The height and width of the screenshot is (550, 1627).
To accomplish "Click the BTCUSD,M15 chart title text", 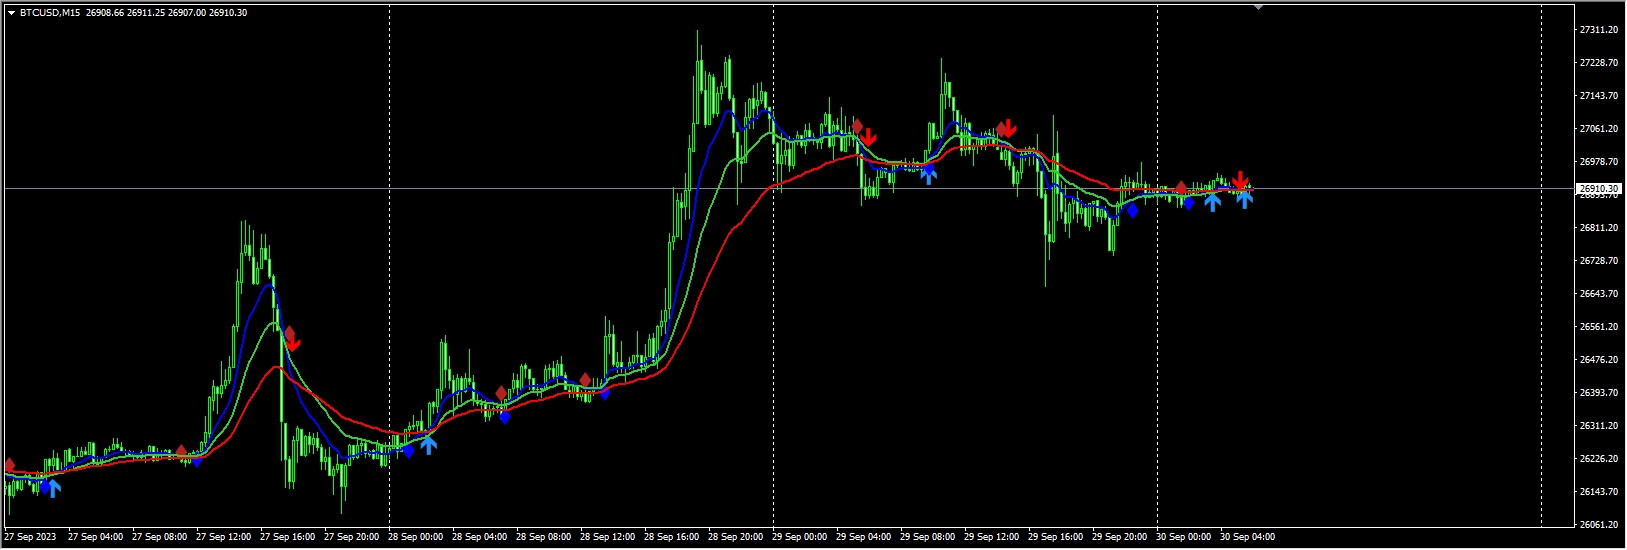I will [x=49, y=13].
